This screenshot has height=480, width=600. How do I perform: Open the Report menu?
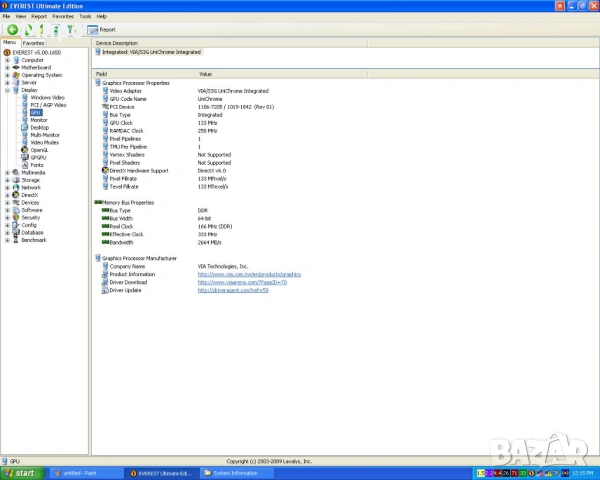pyautogui.click(x=39, y=16)
